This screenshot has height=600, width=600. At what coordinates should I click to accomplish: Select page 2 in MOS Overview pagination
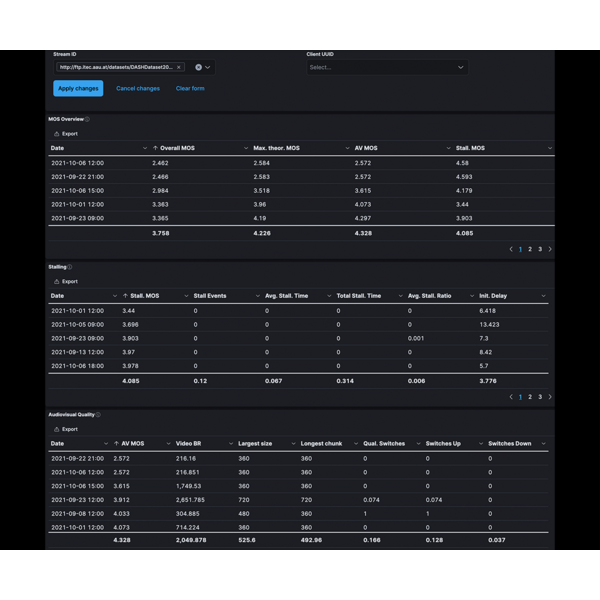click(530, 249)
